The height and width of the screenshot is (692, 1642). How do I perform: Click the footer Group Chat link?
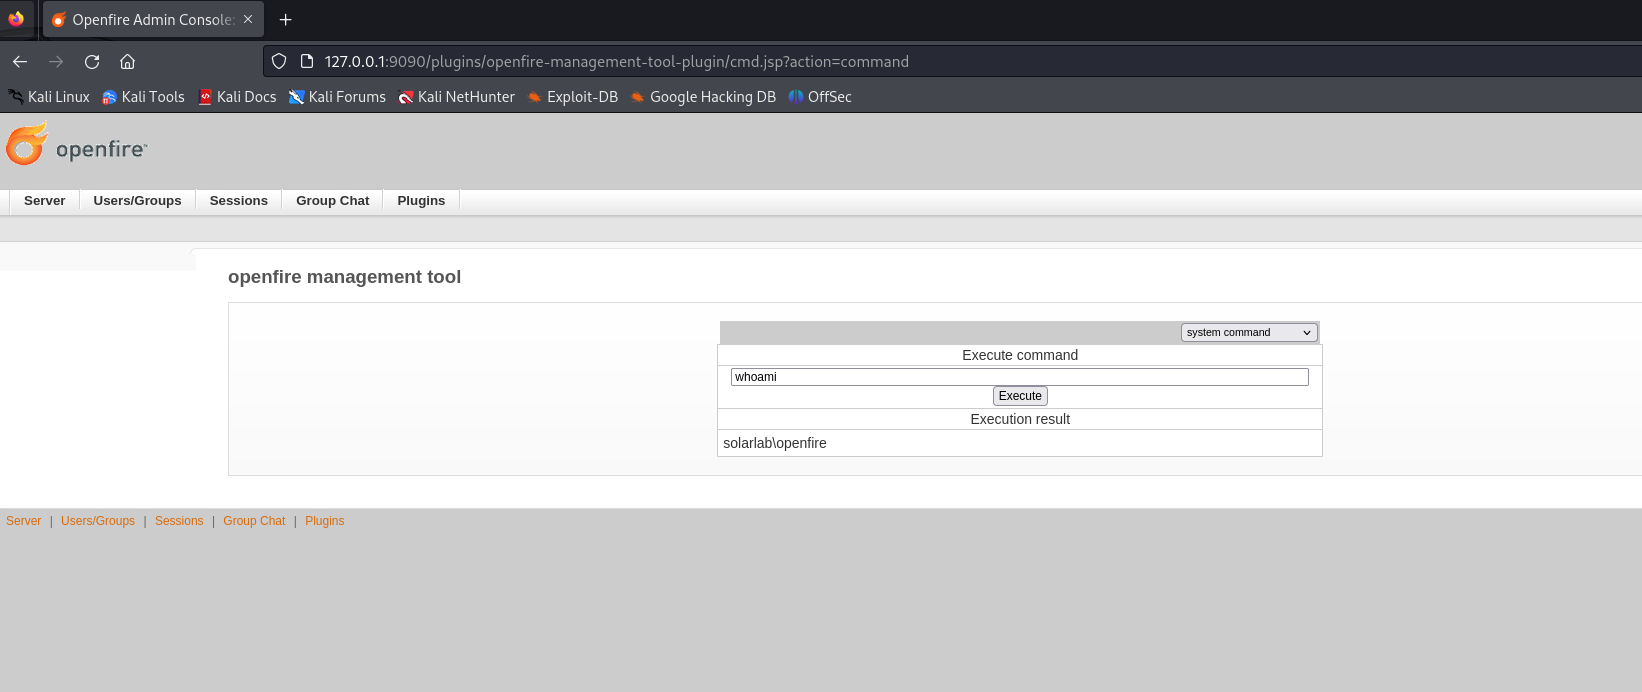pyautogui.click(x=254, y=521)
